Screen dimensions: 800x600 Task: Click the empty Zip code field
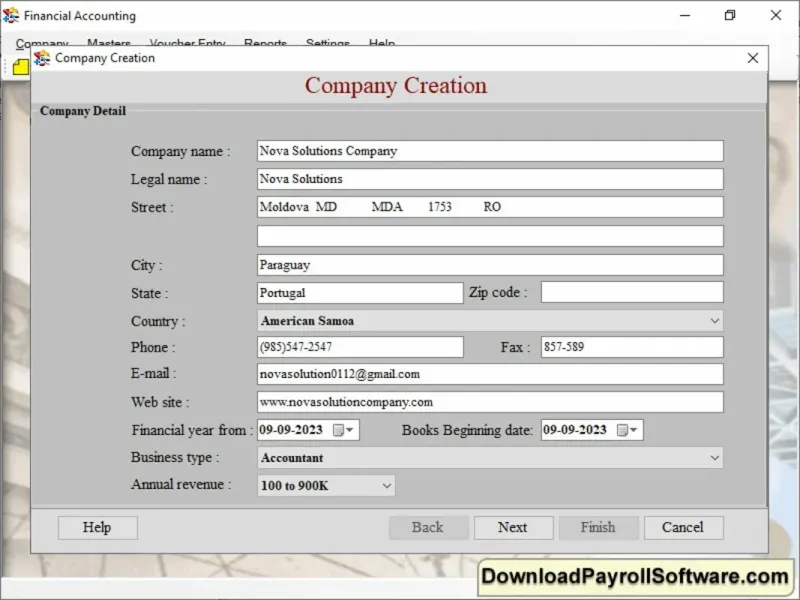point(632,292)
